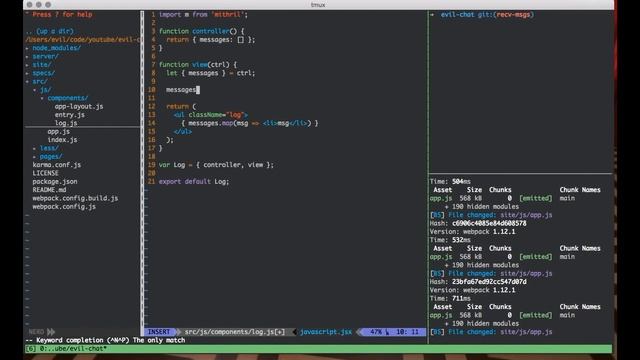Select log.js in the file tree
Image resolution: width=640 pixels, height=360 pixels.
(66, 123)
